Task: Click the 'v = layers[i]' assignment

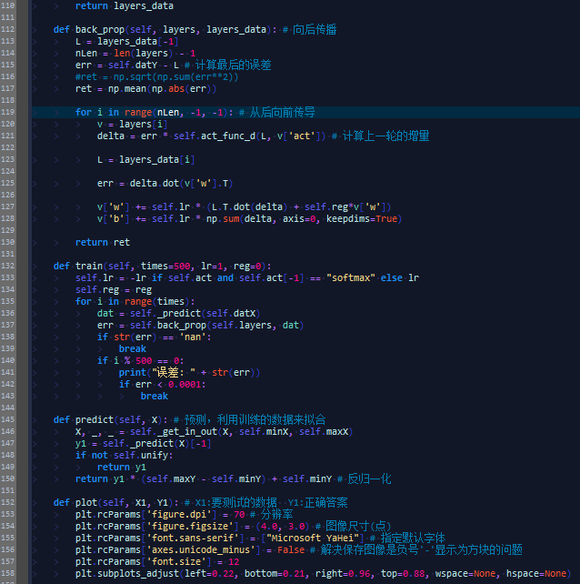Action: pos(132,124)
